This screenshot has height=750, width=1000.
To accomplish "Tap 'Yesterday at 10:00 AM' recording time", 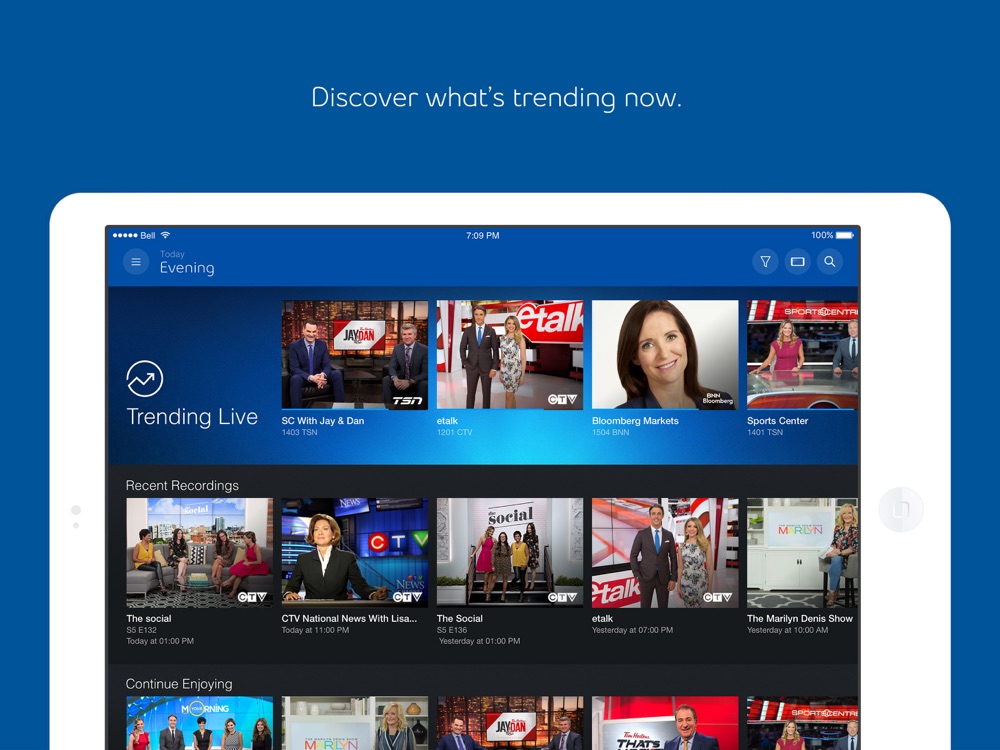I will (788, 630).
